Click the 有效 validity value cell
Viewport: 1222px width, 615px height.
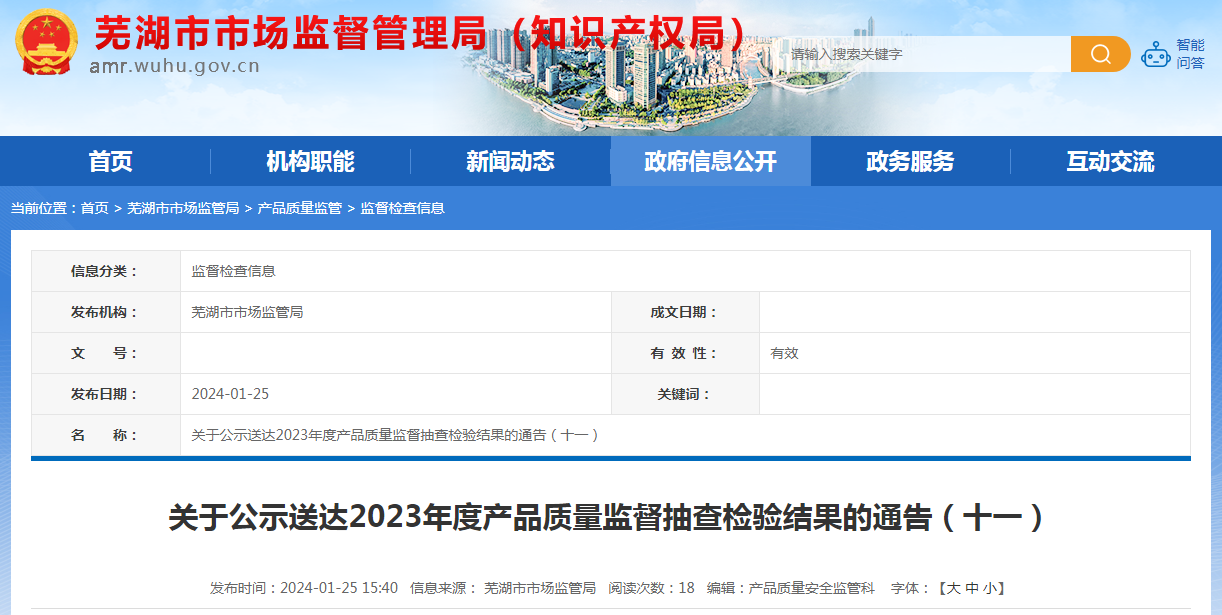pos(785,353)
